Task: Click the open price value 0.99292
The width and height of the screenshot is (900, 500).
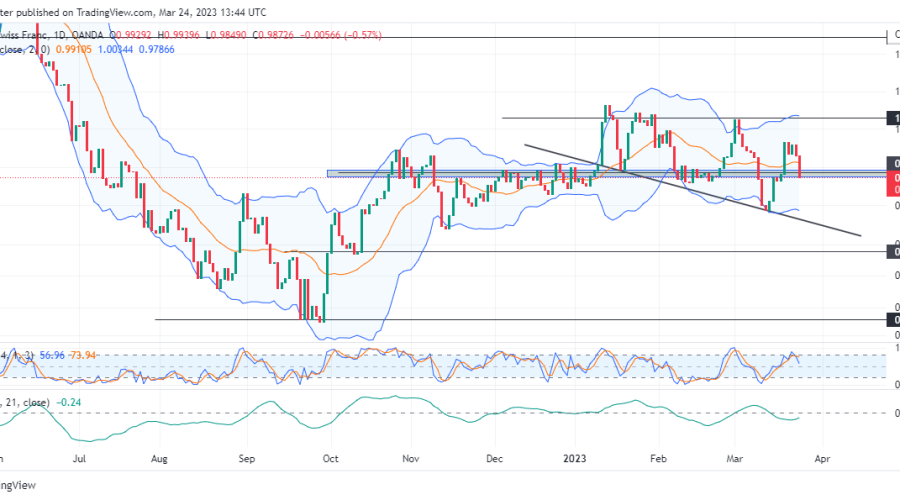Action: pyautogui.click(x=134, y=35)
